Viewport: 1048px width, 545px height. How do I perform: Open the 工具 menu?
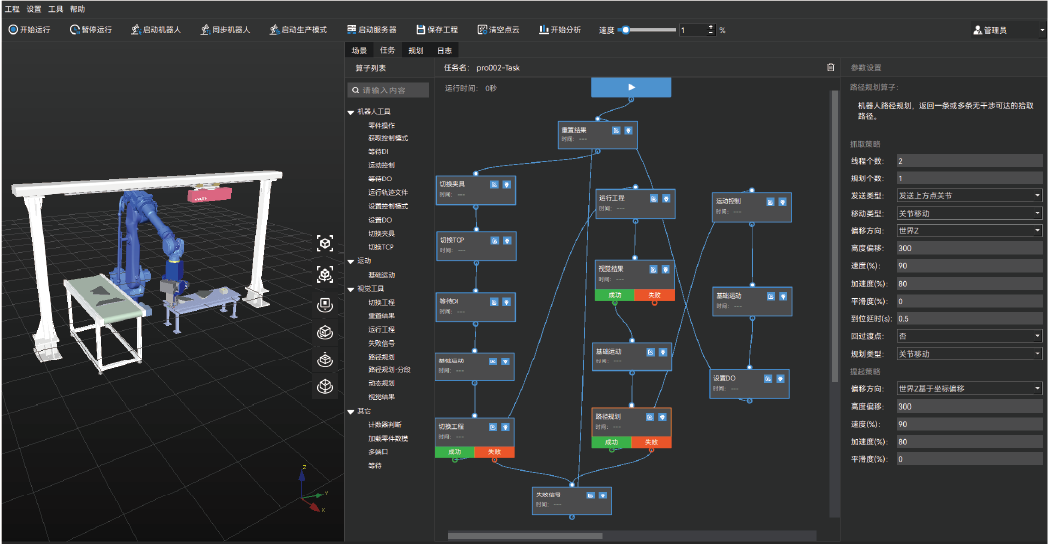pos(55,9)
